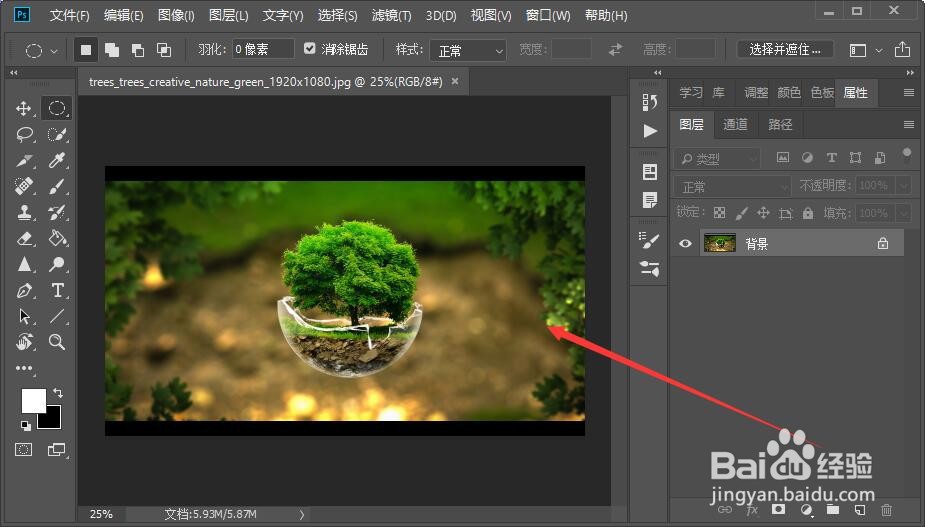Viewport: 925px width, 527px height.
Task: Select the Clone Stamp tool
Action: point(24,212)
